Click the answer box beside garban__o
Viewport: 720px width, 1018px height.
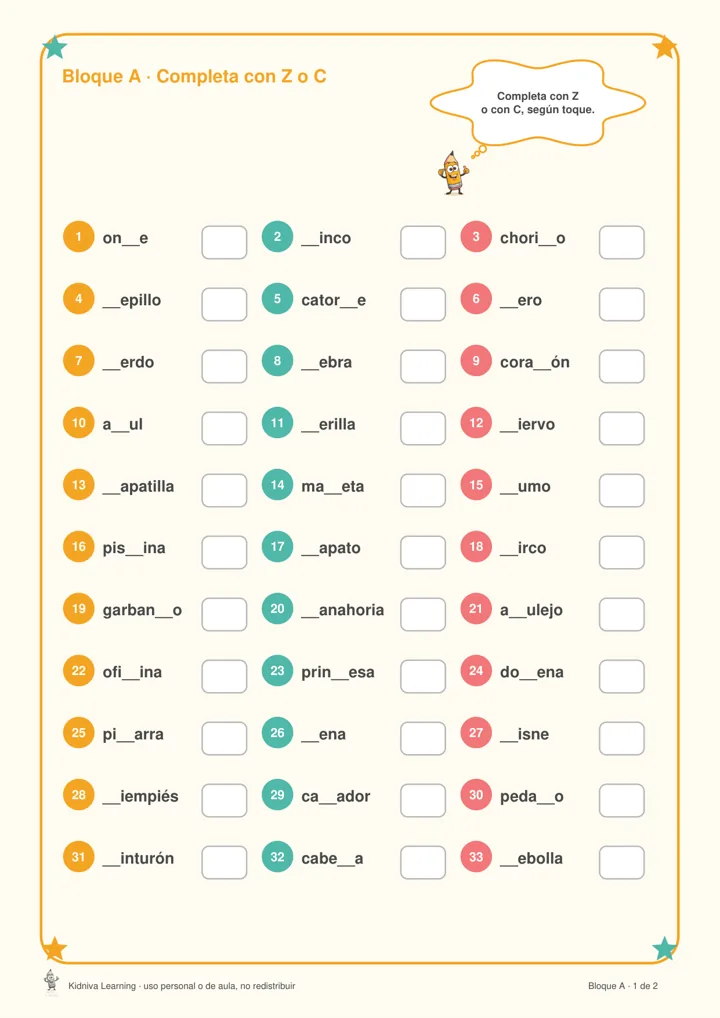tap(224, 614)
